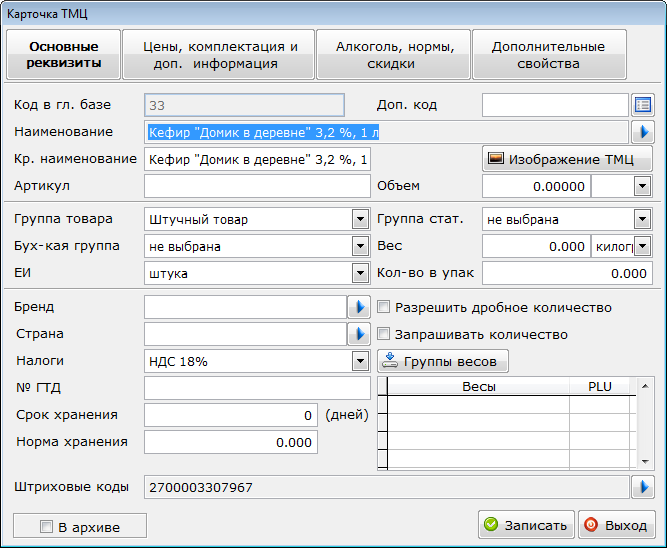Image resolution: width=667 pixels, height=548 pixels.
Task: Focus the Бренд input field
Action: pos(246,307)
